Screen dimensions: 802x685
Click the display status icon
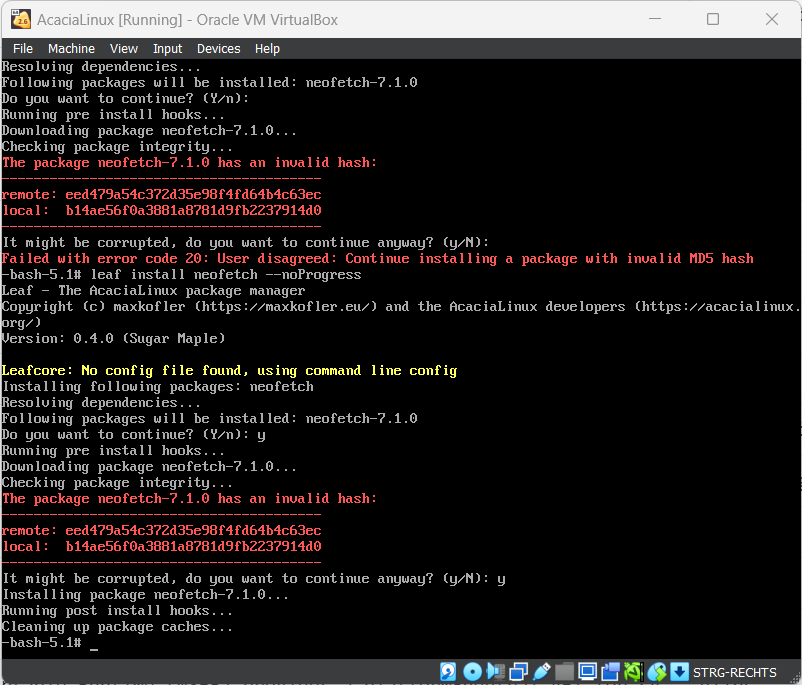[587, 671]
